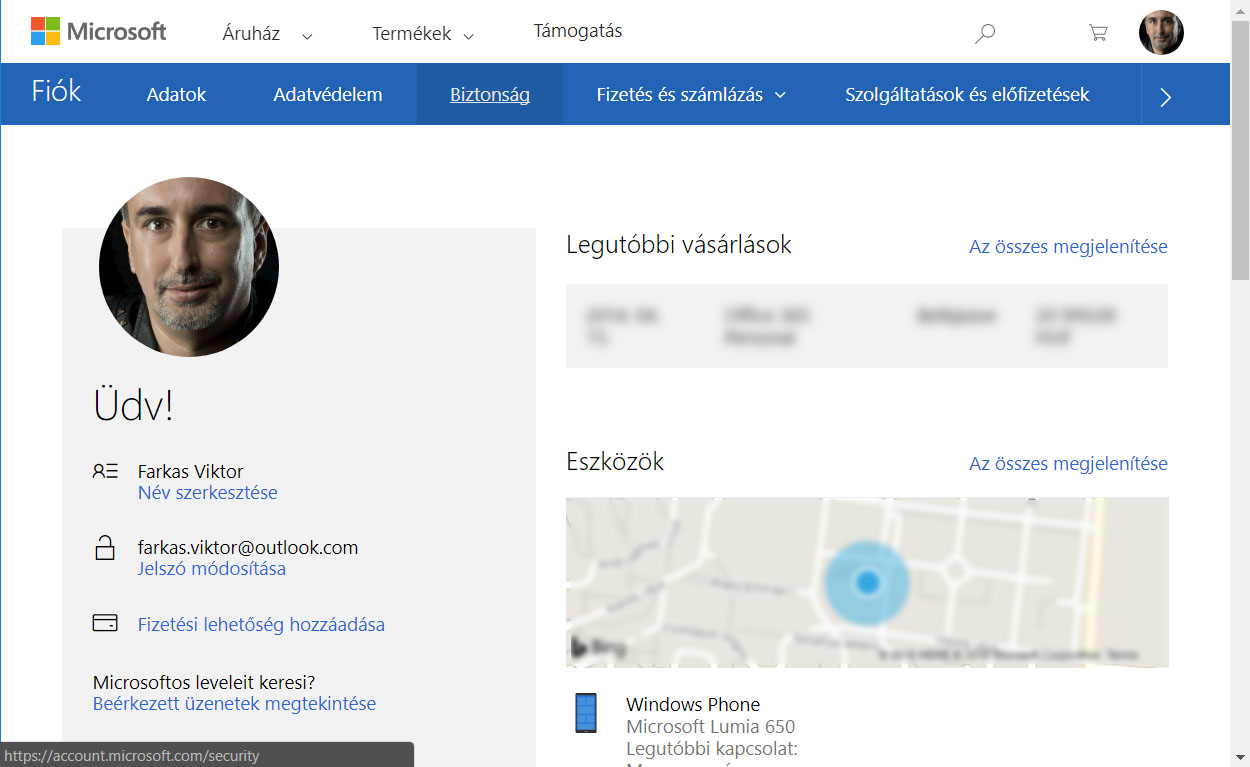
Task: Go to the Fiók home link
Action: pyautogui.click(x=56, y=93)
